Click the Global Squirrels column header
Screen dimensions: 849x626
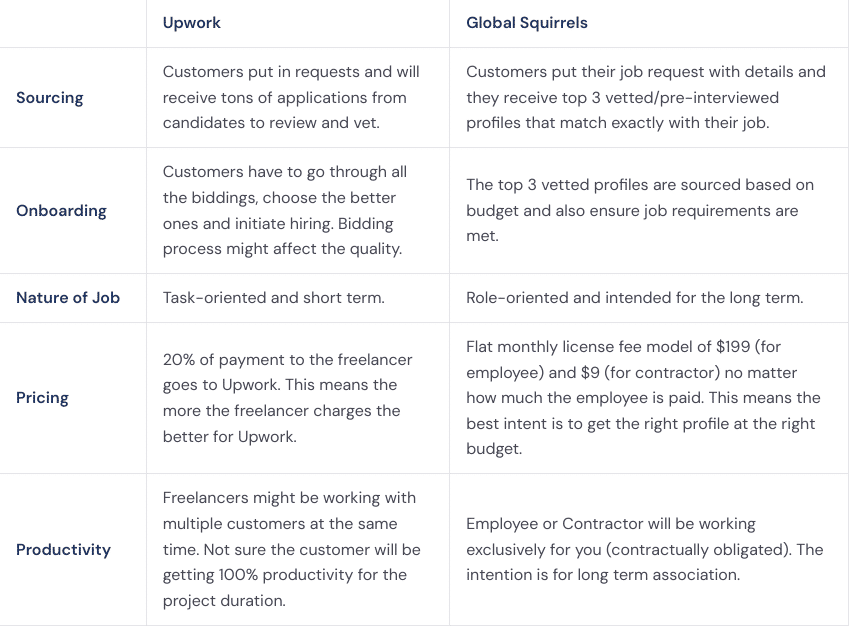click(527, 23)
